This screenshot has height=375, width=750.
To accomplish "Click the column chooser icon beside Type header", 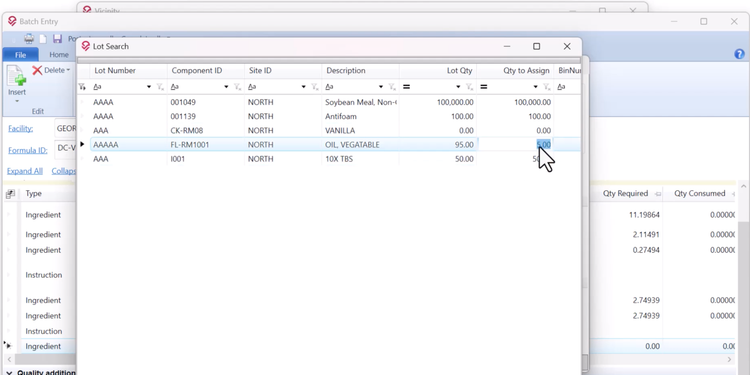I will click(x=10, y=194).
